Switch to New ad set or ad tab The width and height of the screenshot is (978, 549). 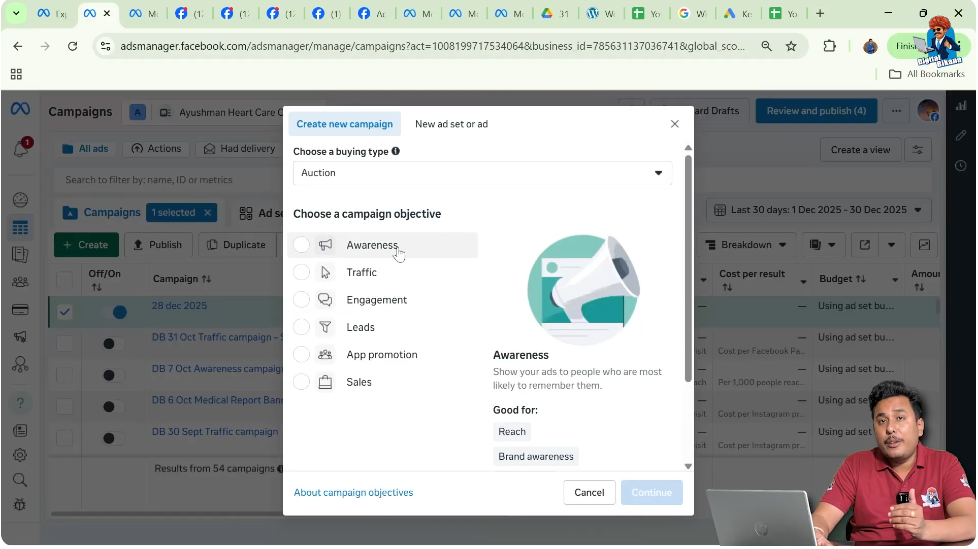coord(451,124)
